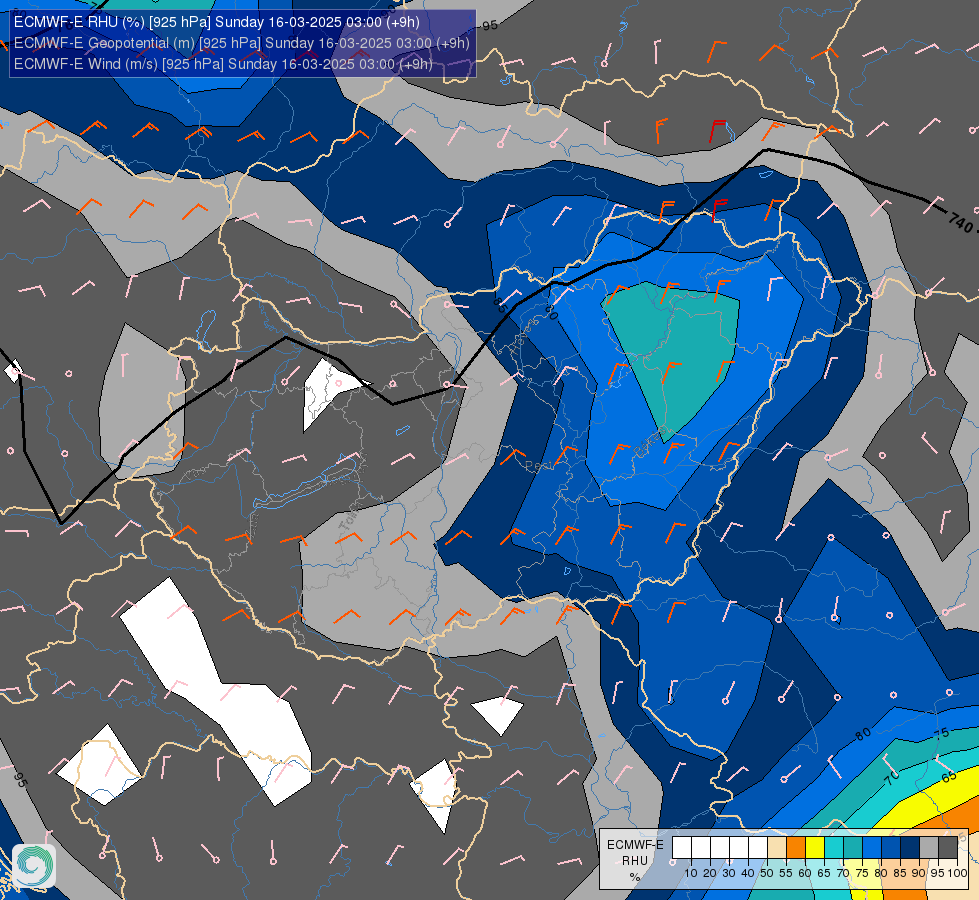
Task: Select the ECMWF-E Geopotential layer title line
Action: pos(242,43)
